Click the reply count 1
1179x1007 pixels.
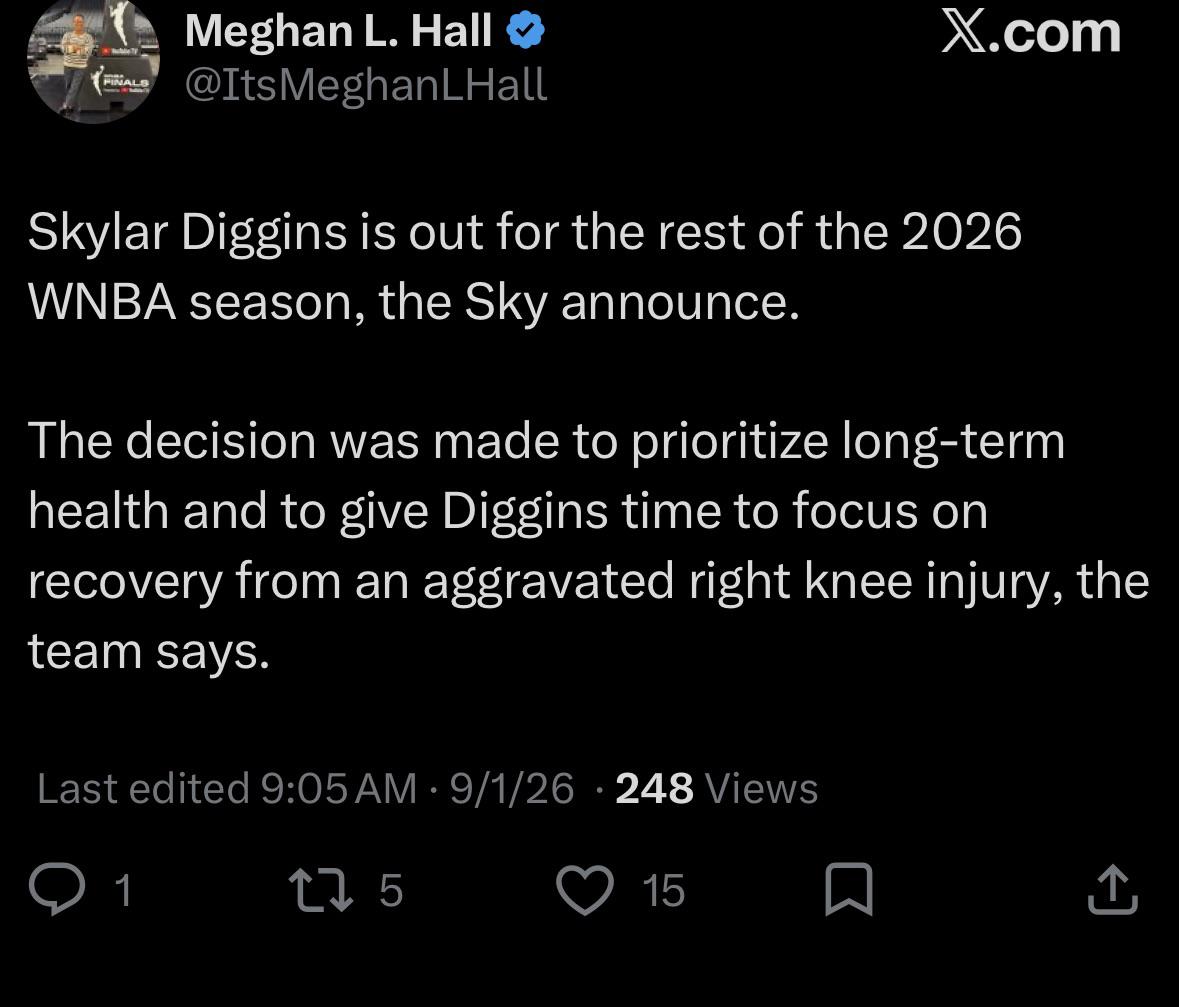tap(123, 890)
